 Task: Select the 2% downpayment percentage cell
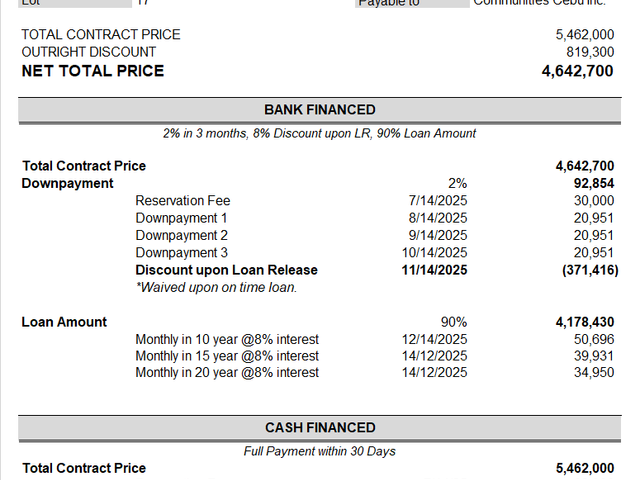(457, 183)
